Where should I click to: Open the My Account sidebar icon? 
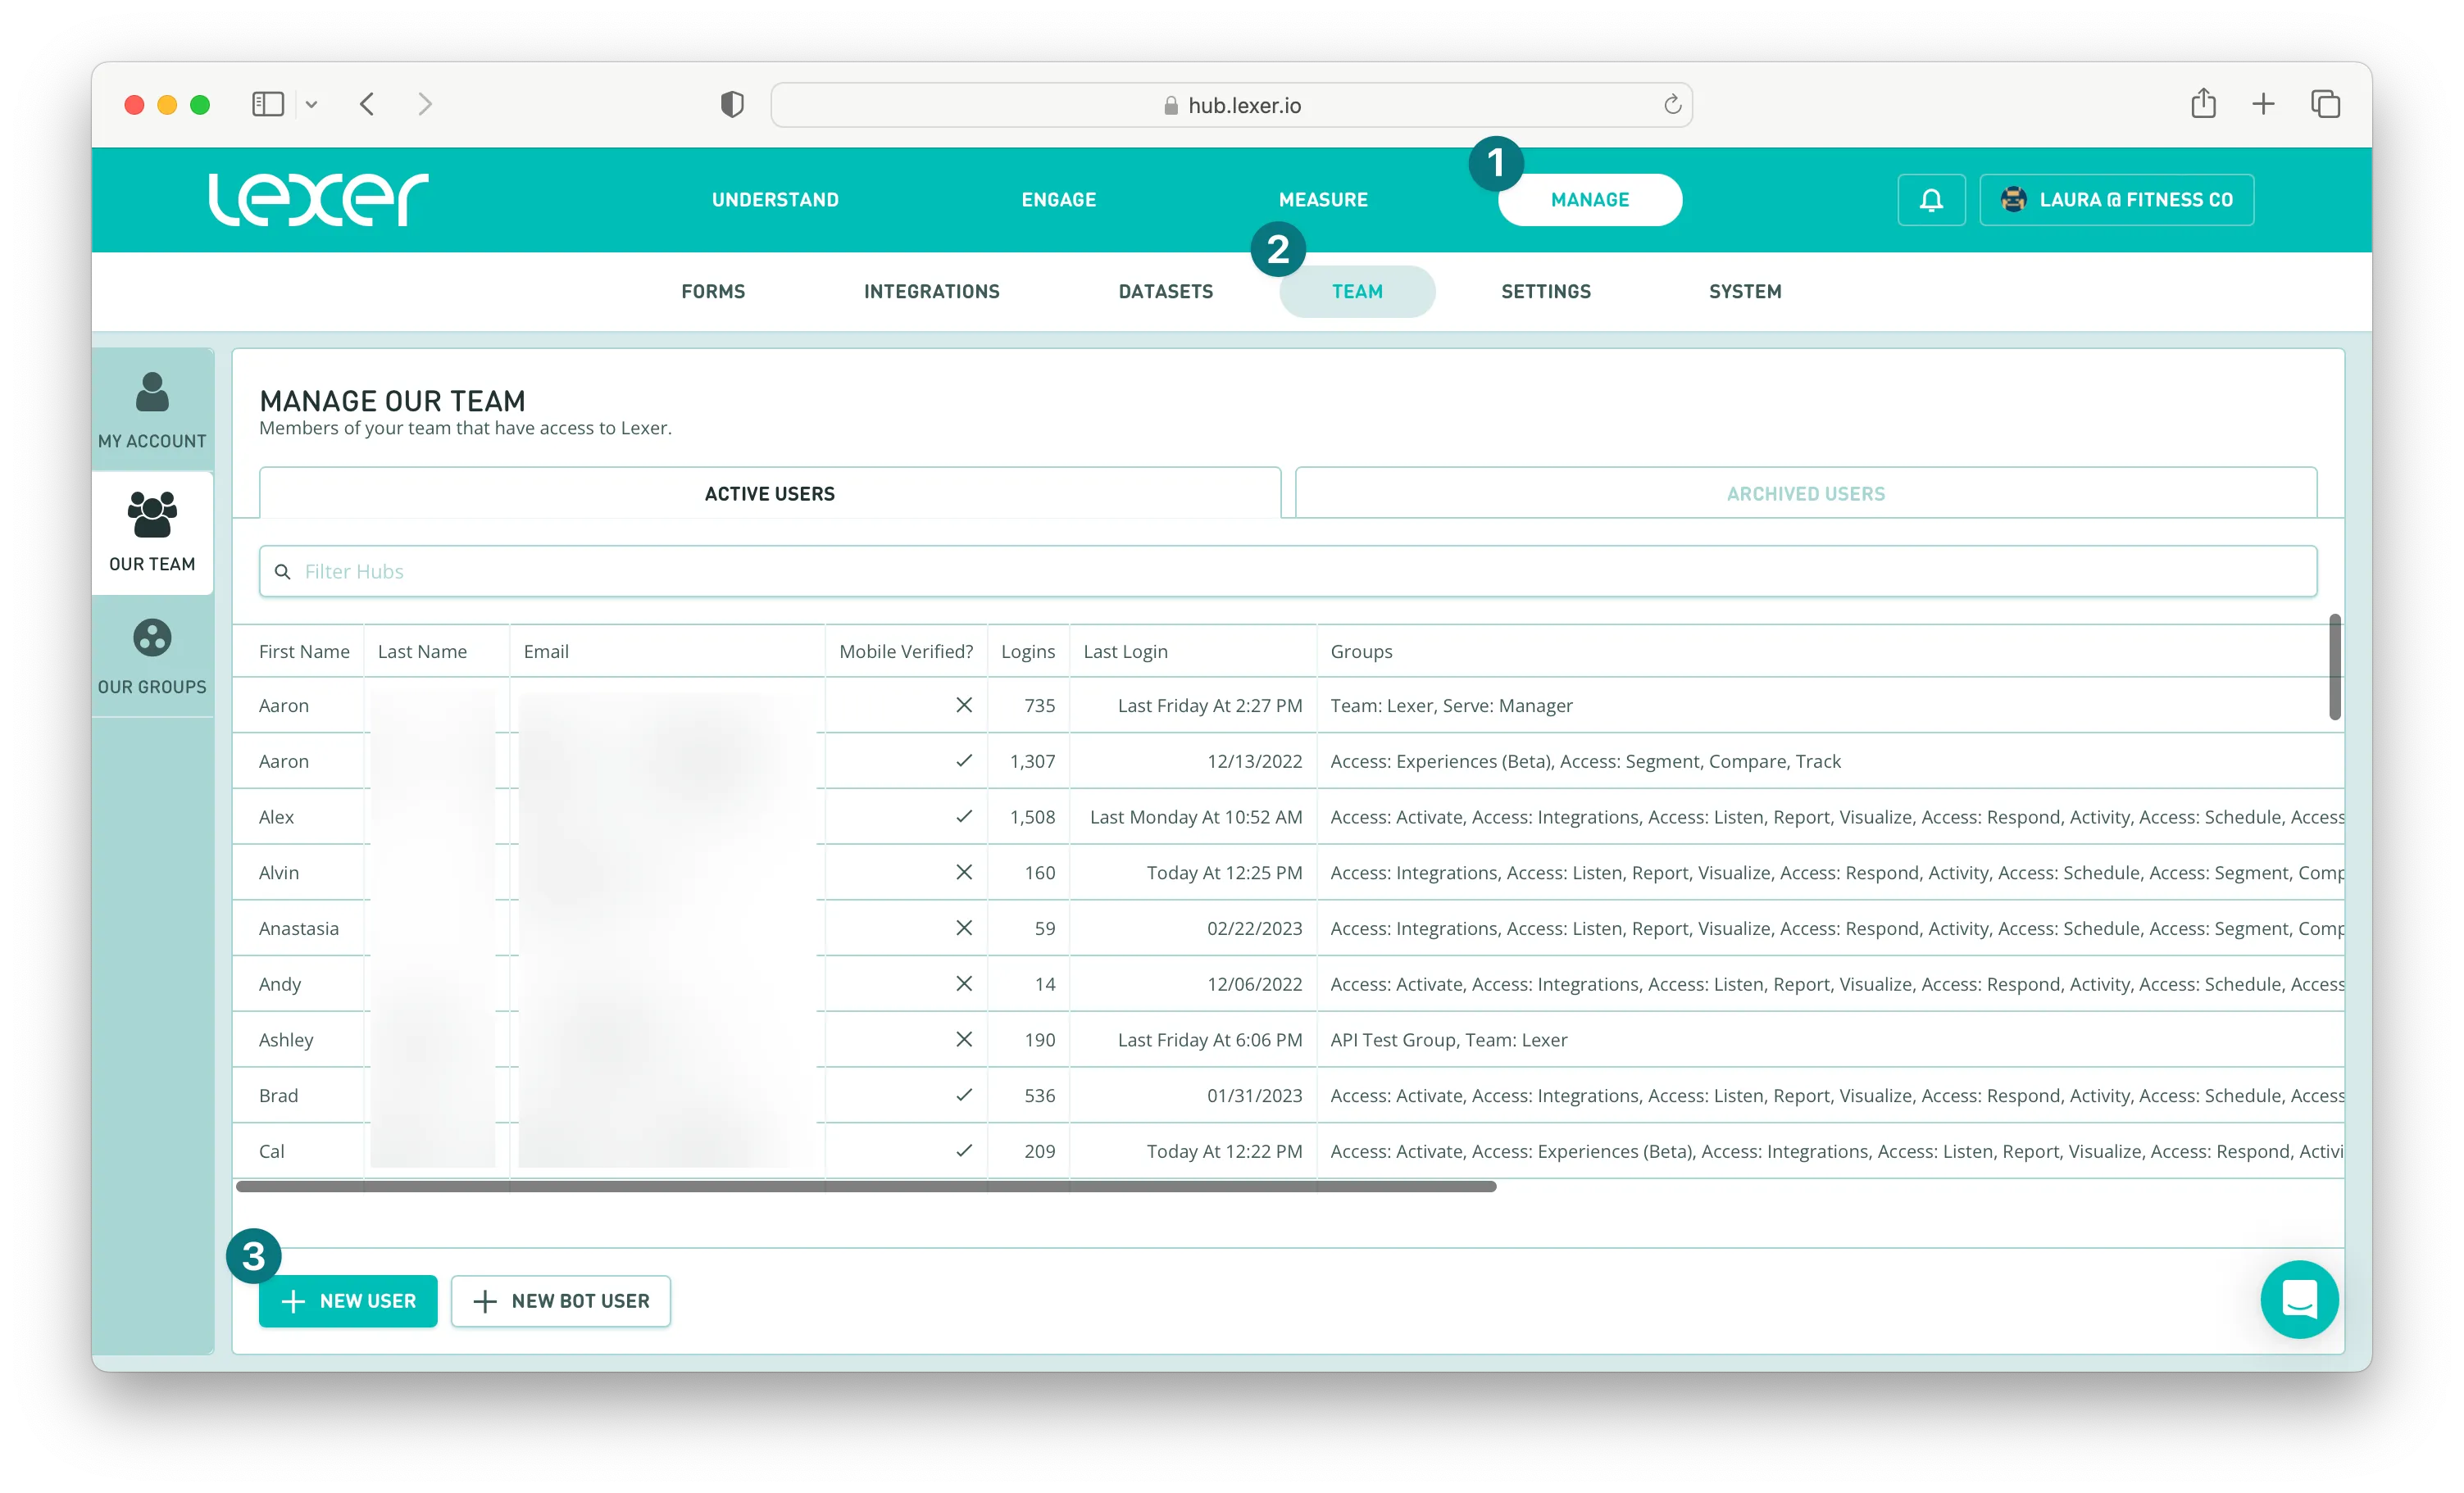point(152,393)
